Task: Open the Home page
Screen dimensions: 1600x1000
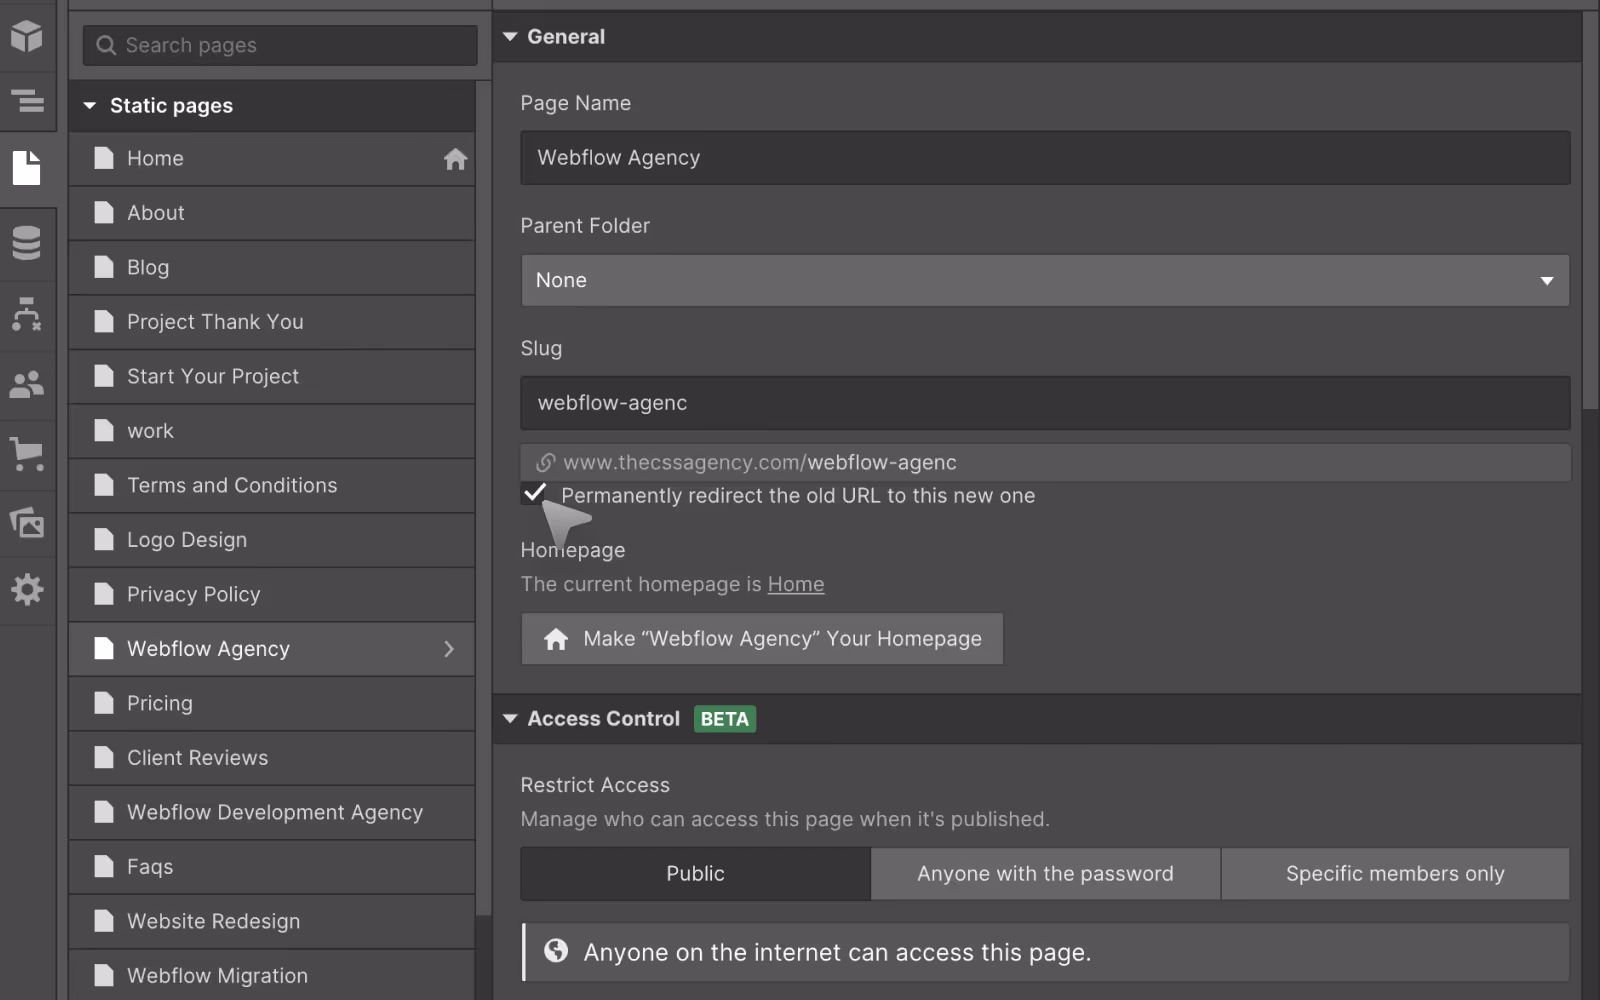Action: tap(272, 159)
